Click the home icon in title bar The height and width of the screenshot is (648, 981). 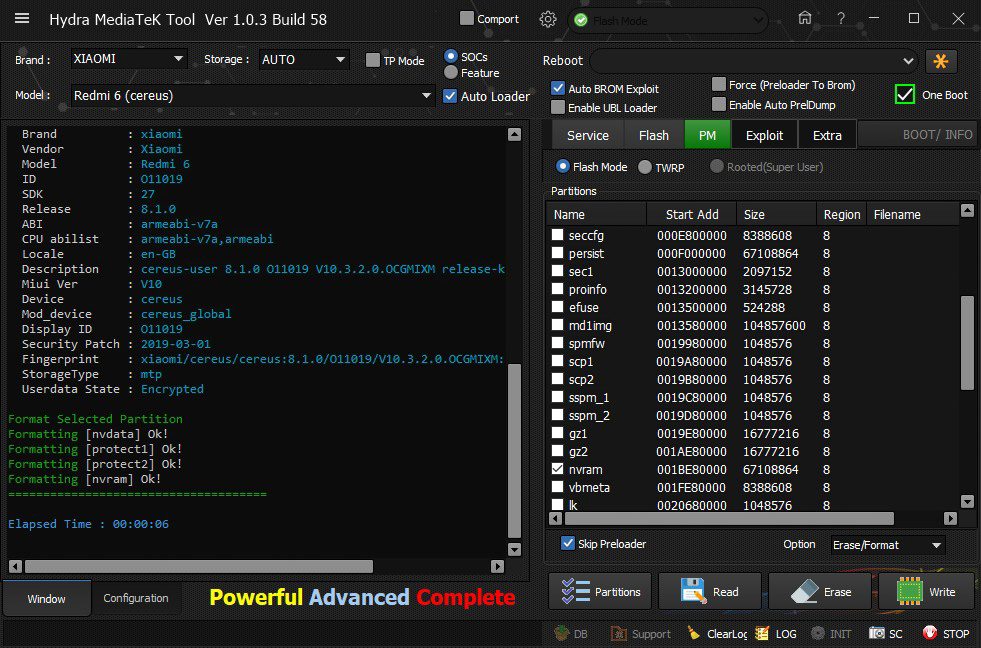pyautogui.click(x=805, y=19)
